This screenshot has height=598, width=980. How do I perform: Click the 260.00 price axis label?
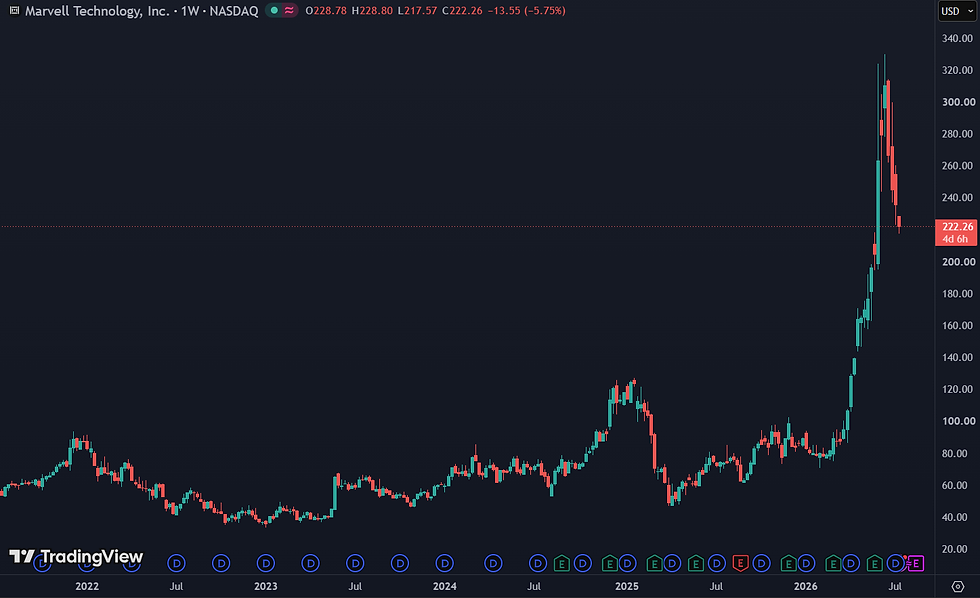point(957,166)
